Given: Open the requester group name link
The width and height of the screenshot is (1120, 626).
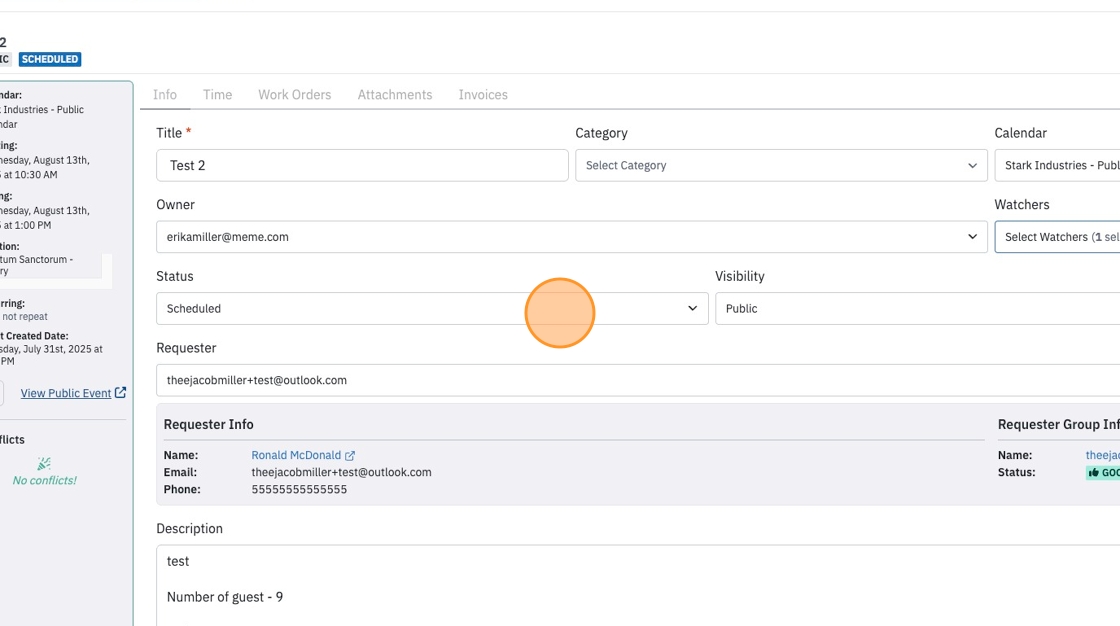Looking at the screenshot, I should pyautogui.click(x=1102, y=455).
